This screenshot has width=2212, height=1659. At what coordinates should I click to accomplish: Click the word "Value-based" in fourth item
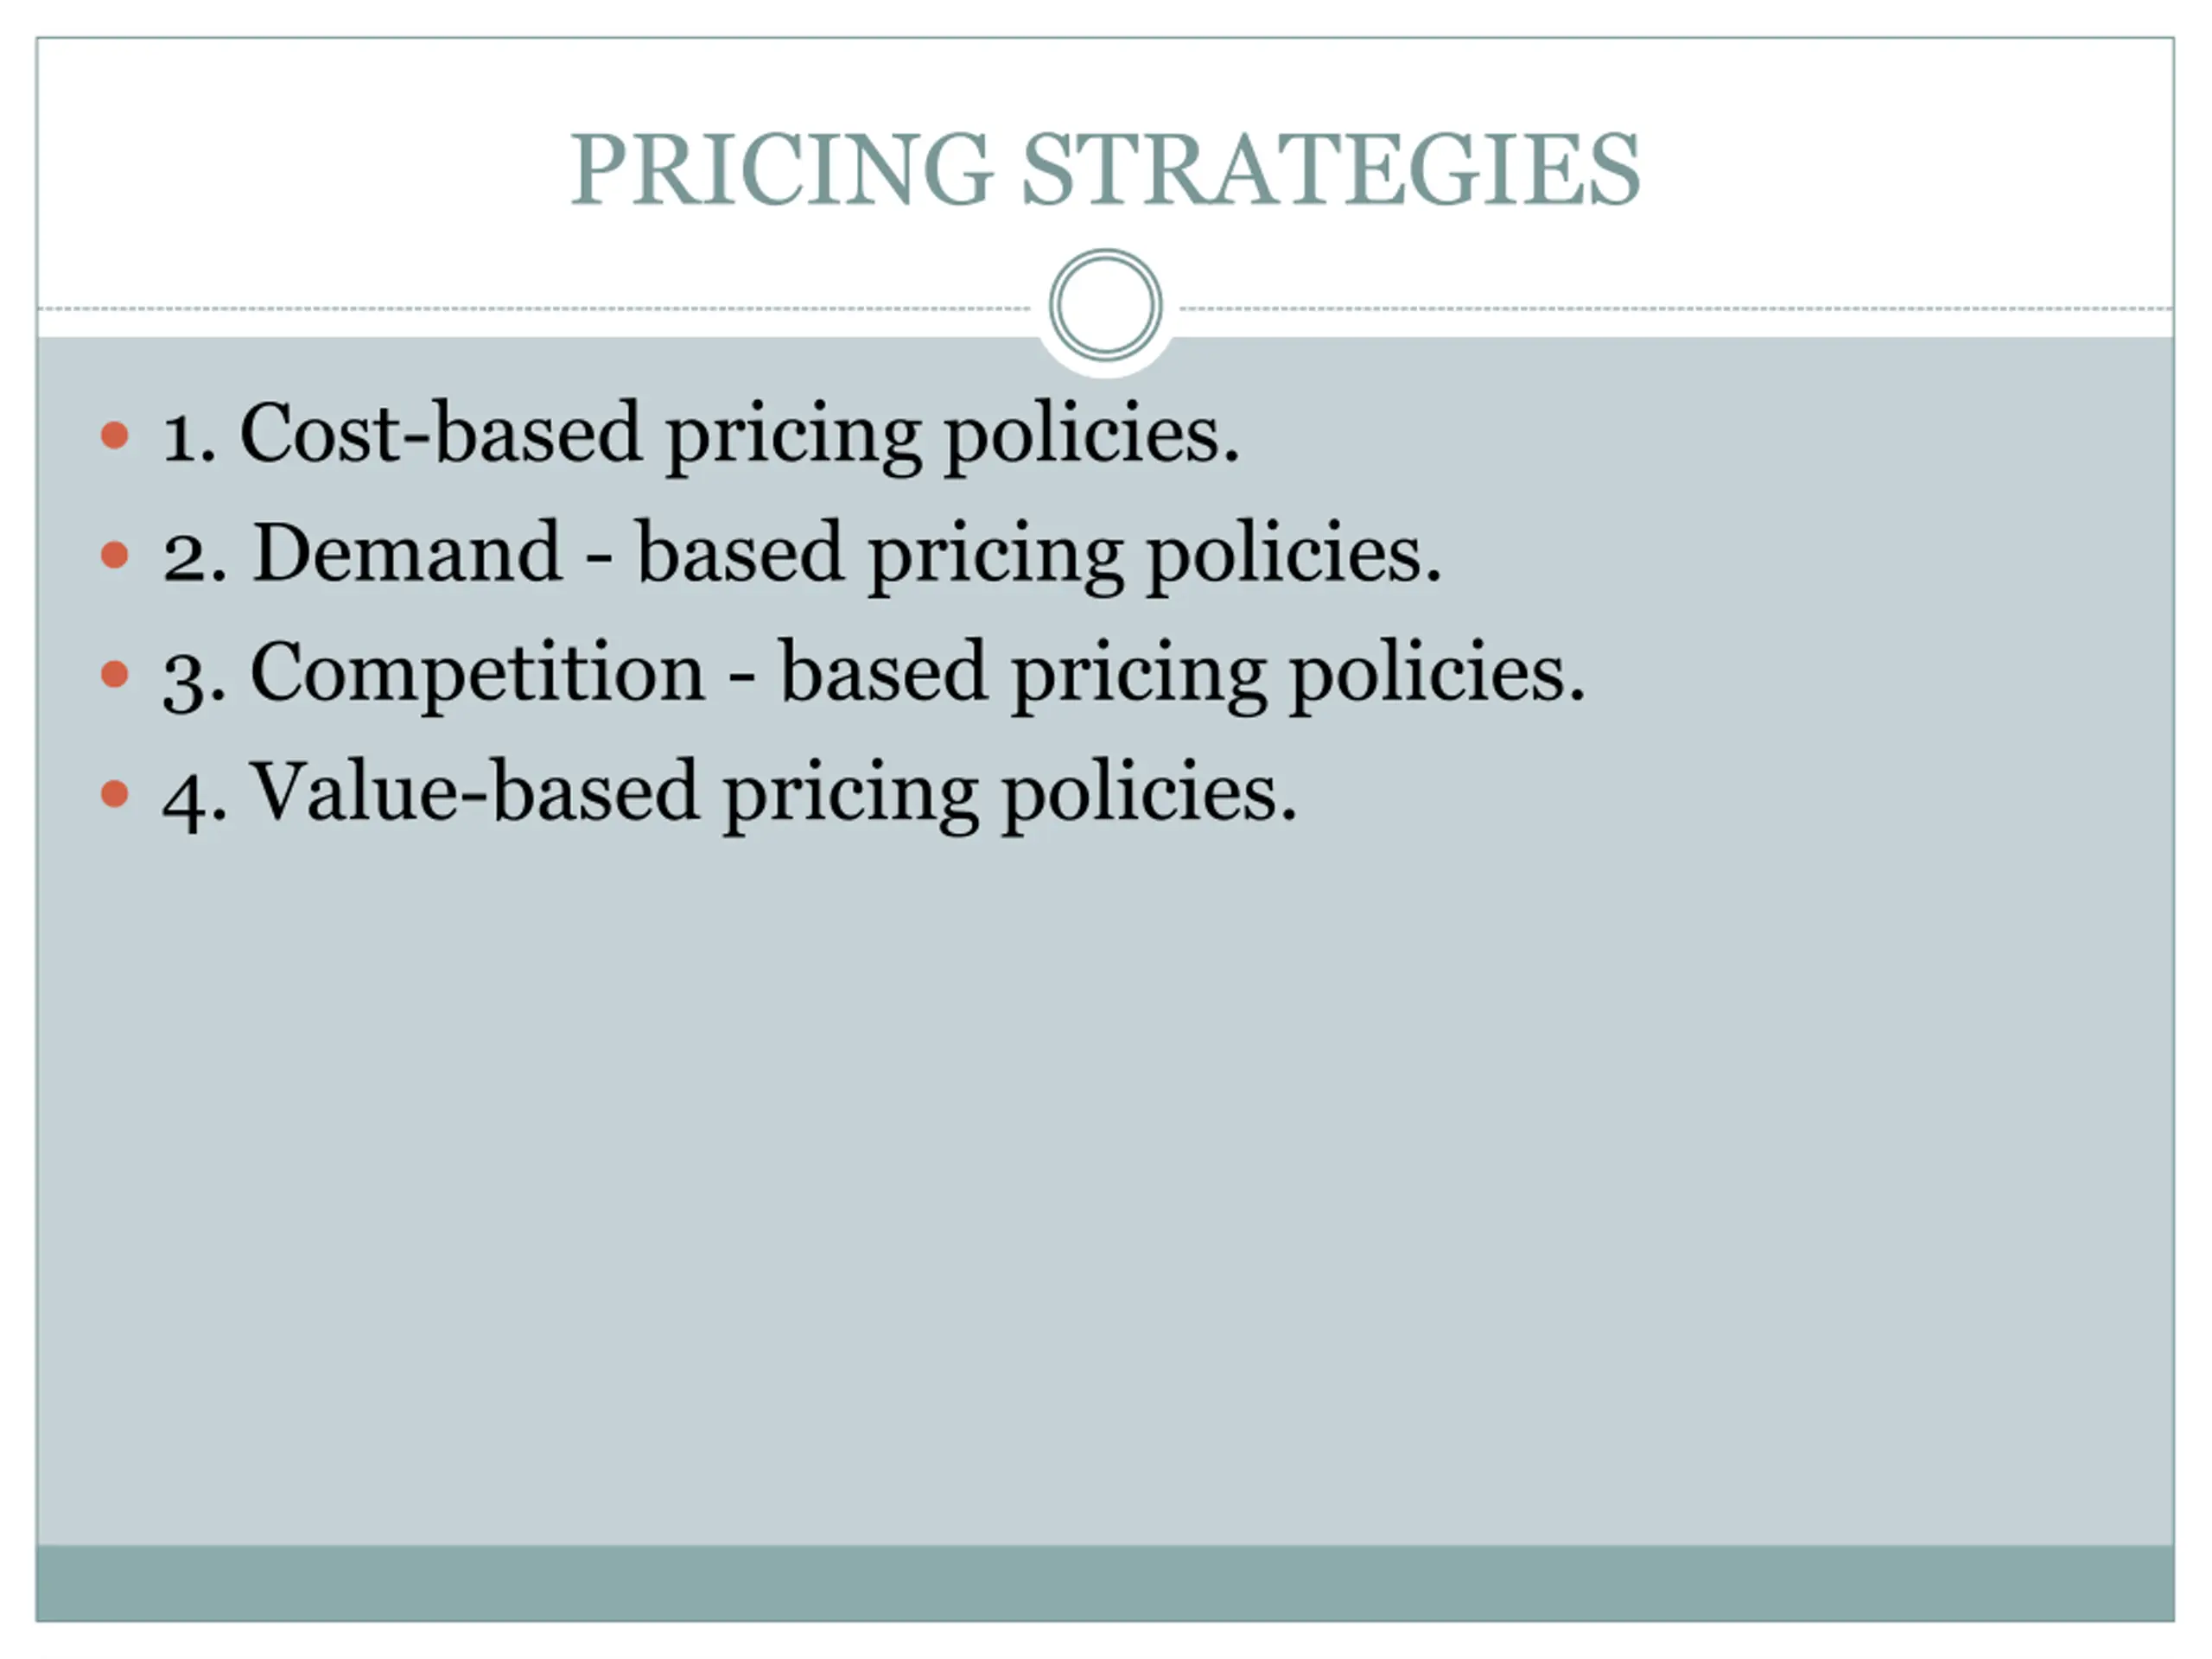pyautogui.click(x=473, y=791)
